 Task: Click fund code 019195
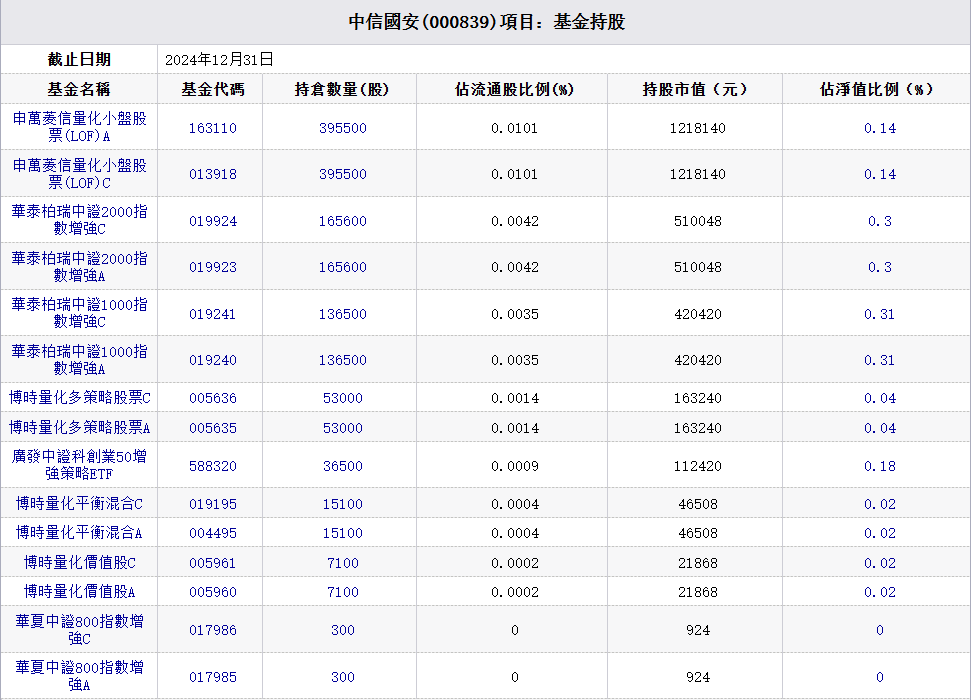tap(212, 504)
